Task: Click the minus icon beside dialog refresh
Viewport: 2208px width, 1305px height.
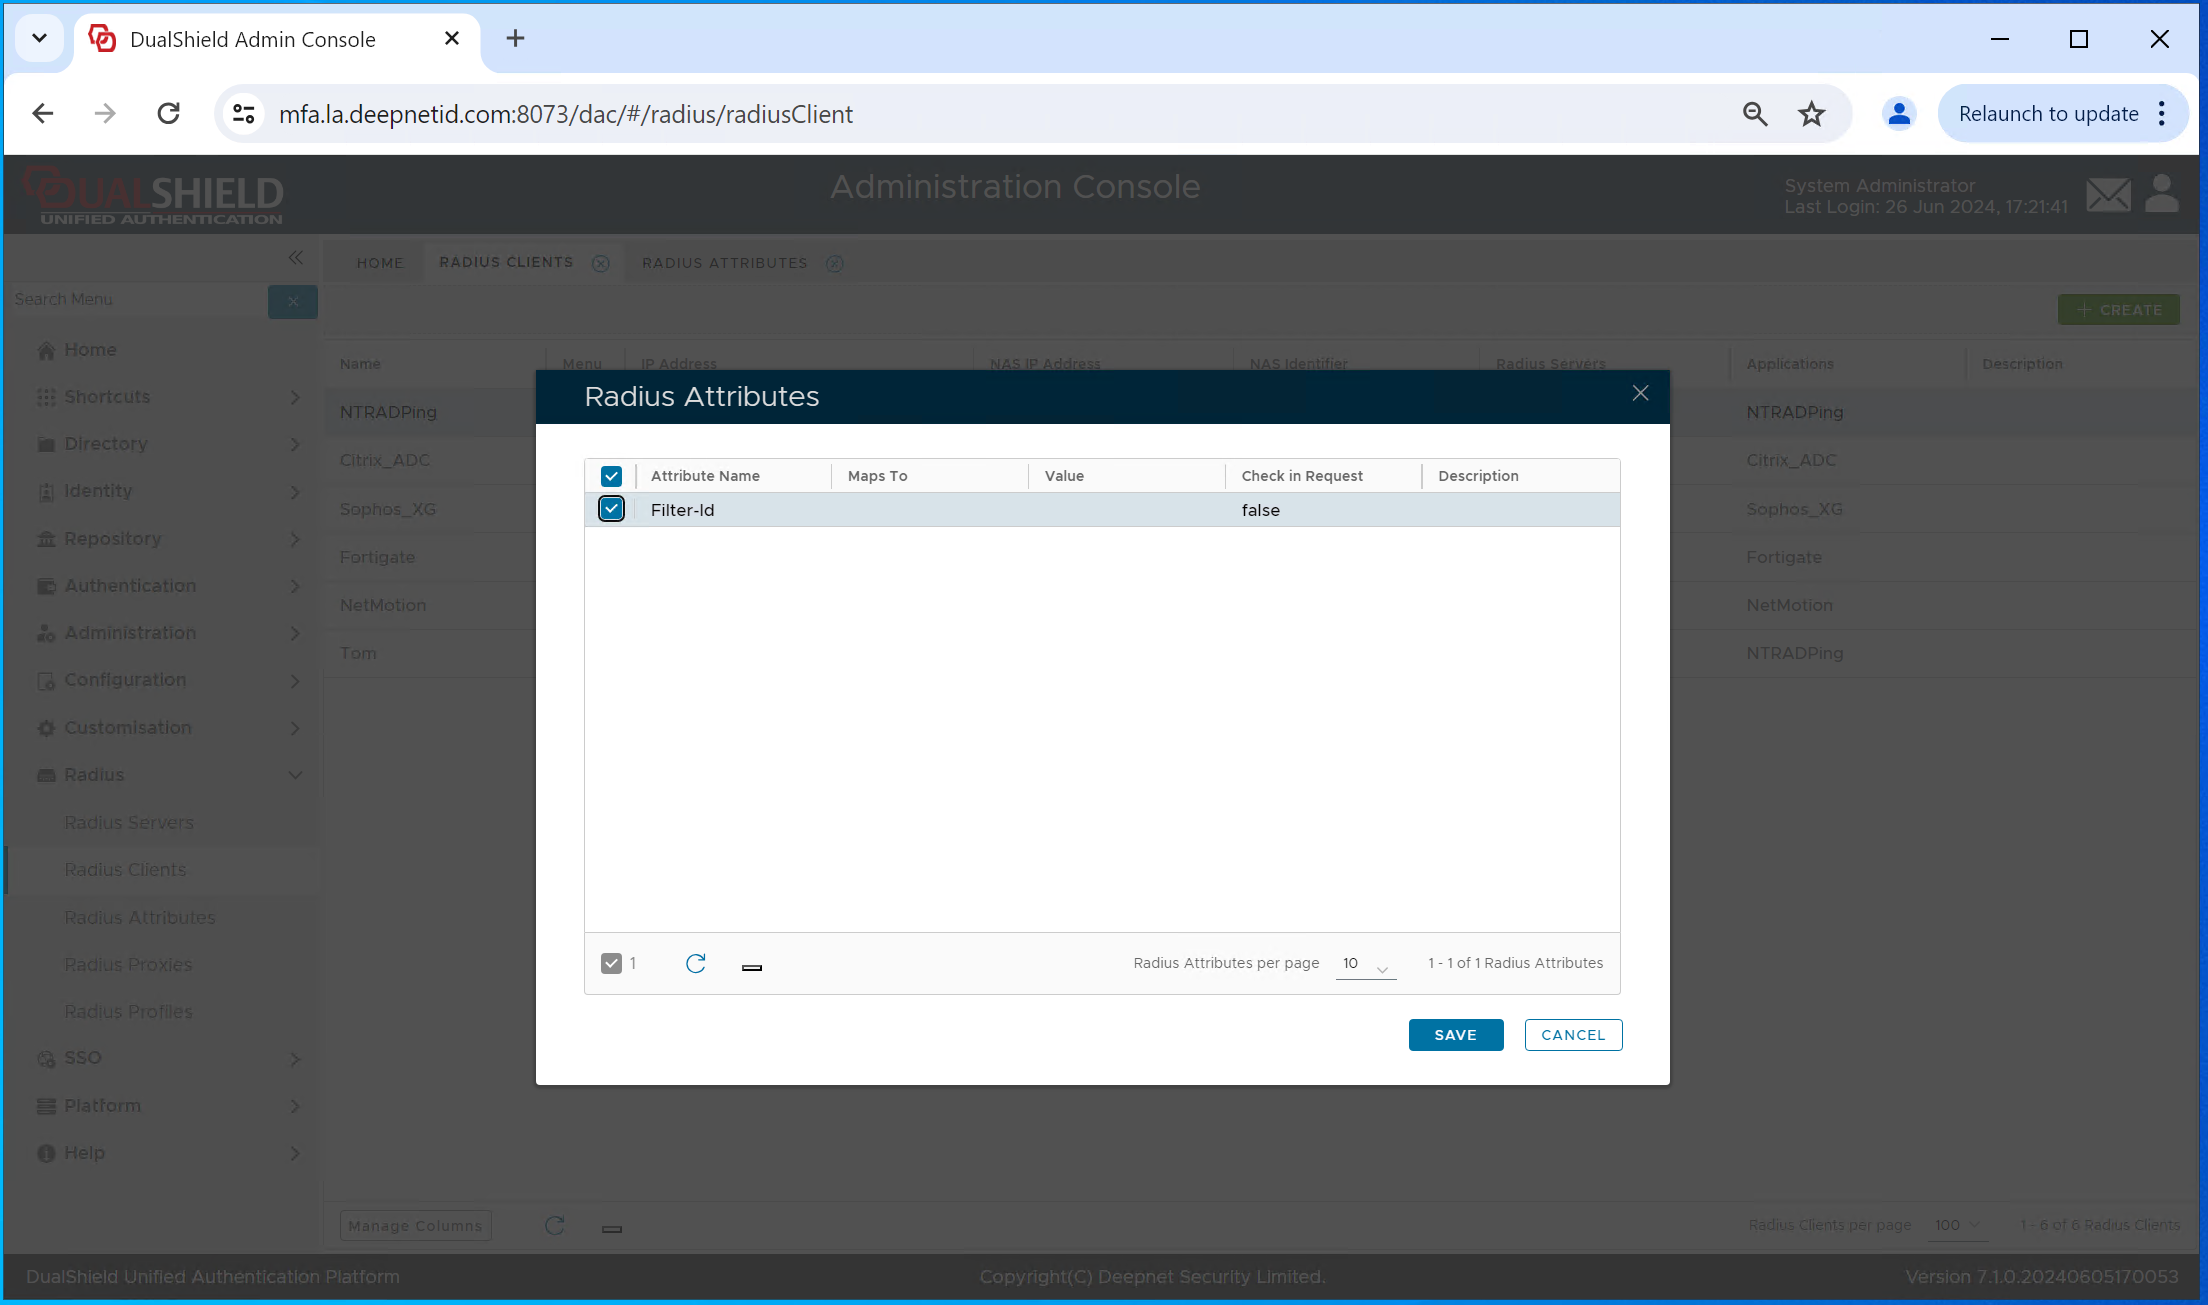Action: [752, 967]
